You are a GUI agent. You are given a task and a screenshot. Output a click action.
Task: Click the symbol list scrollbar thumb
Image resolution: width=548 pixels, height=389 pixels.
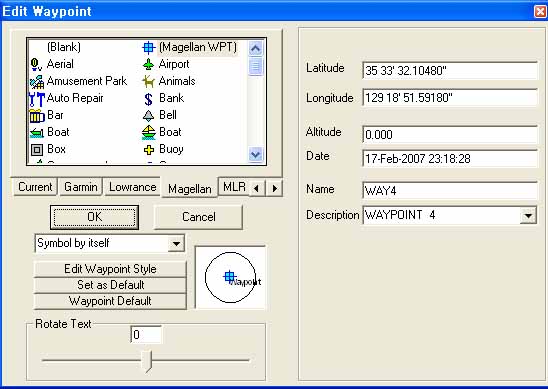[255, 66]
